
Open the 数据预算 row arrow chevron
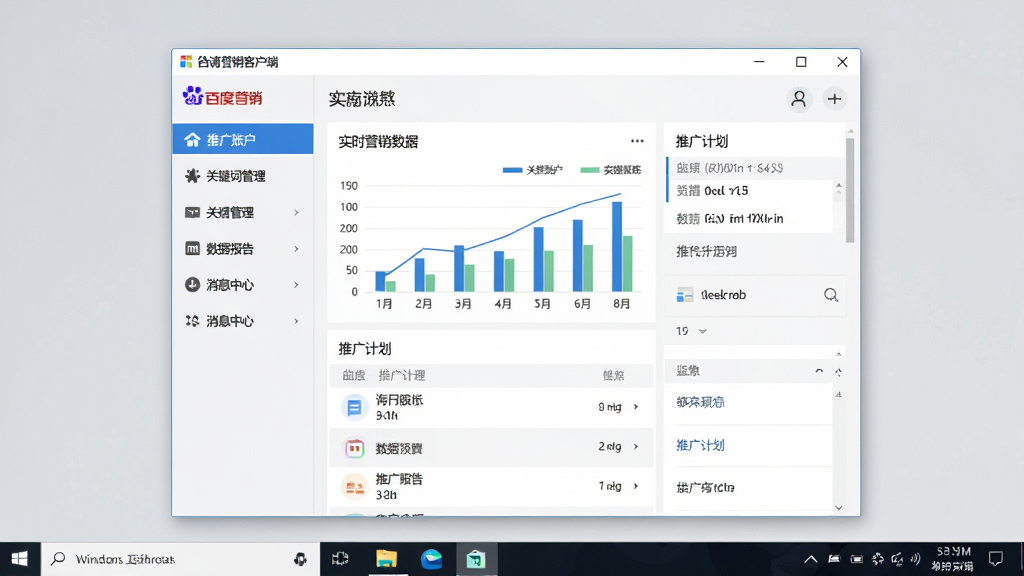(636, 447)
